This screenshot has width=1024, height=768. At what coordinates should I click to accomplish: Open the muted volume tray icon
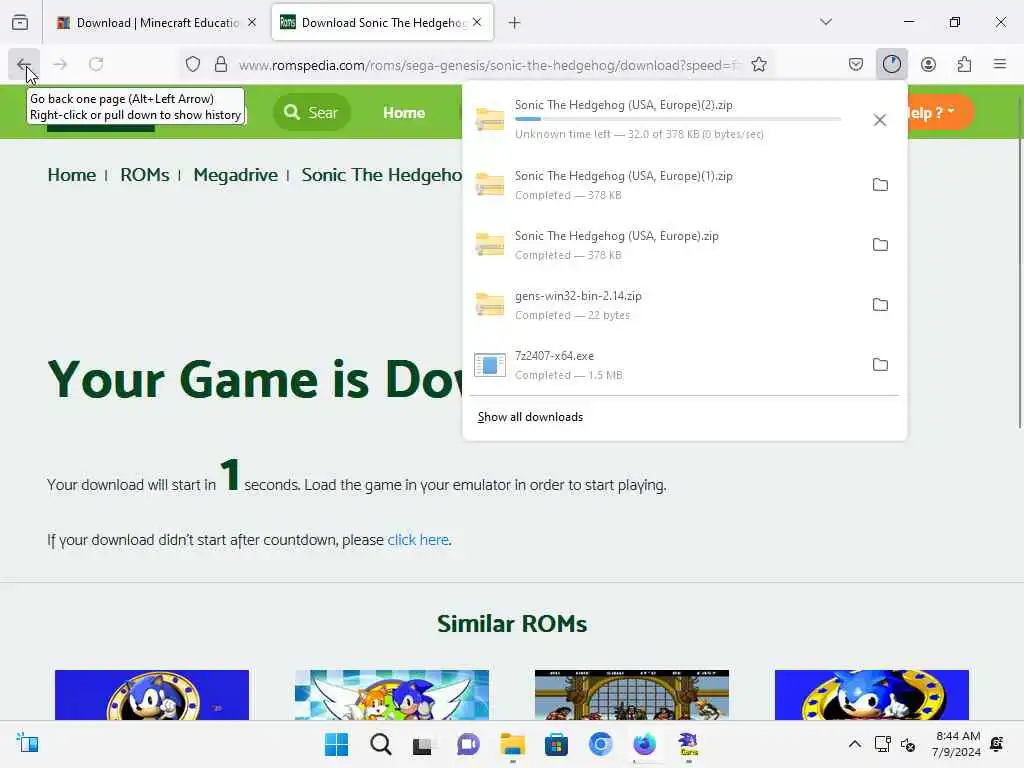[x=908, y=744]
